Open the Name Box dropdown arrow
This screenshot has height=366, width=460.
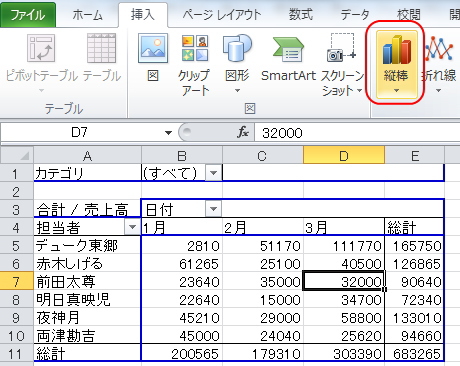point(168,133)
